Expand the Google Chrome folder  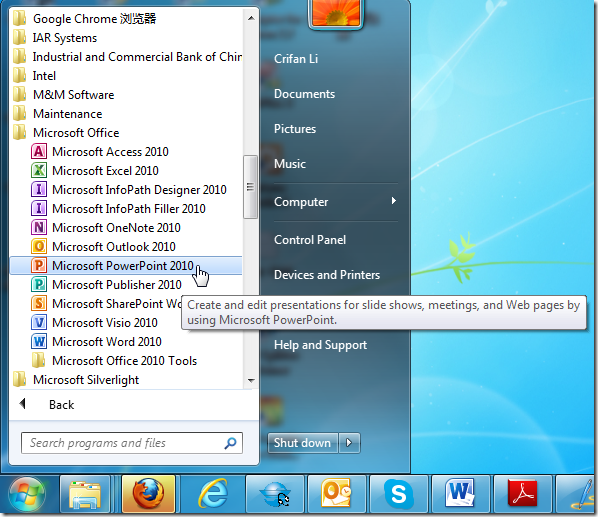click(126, 18)
